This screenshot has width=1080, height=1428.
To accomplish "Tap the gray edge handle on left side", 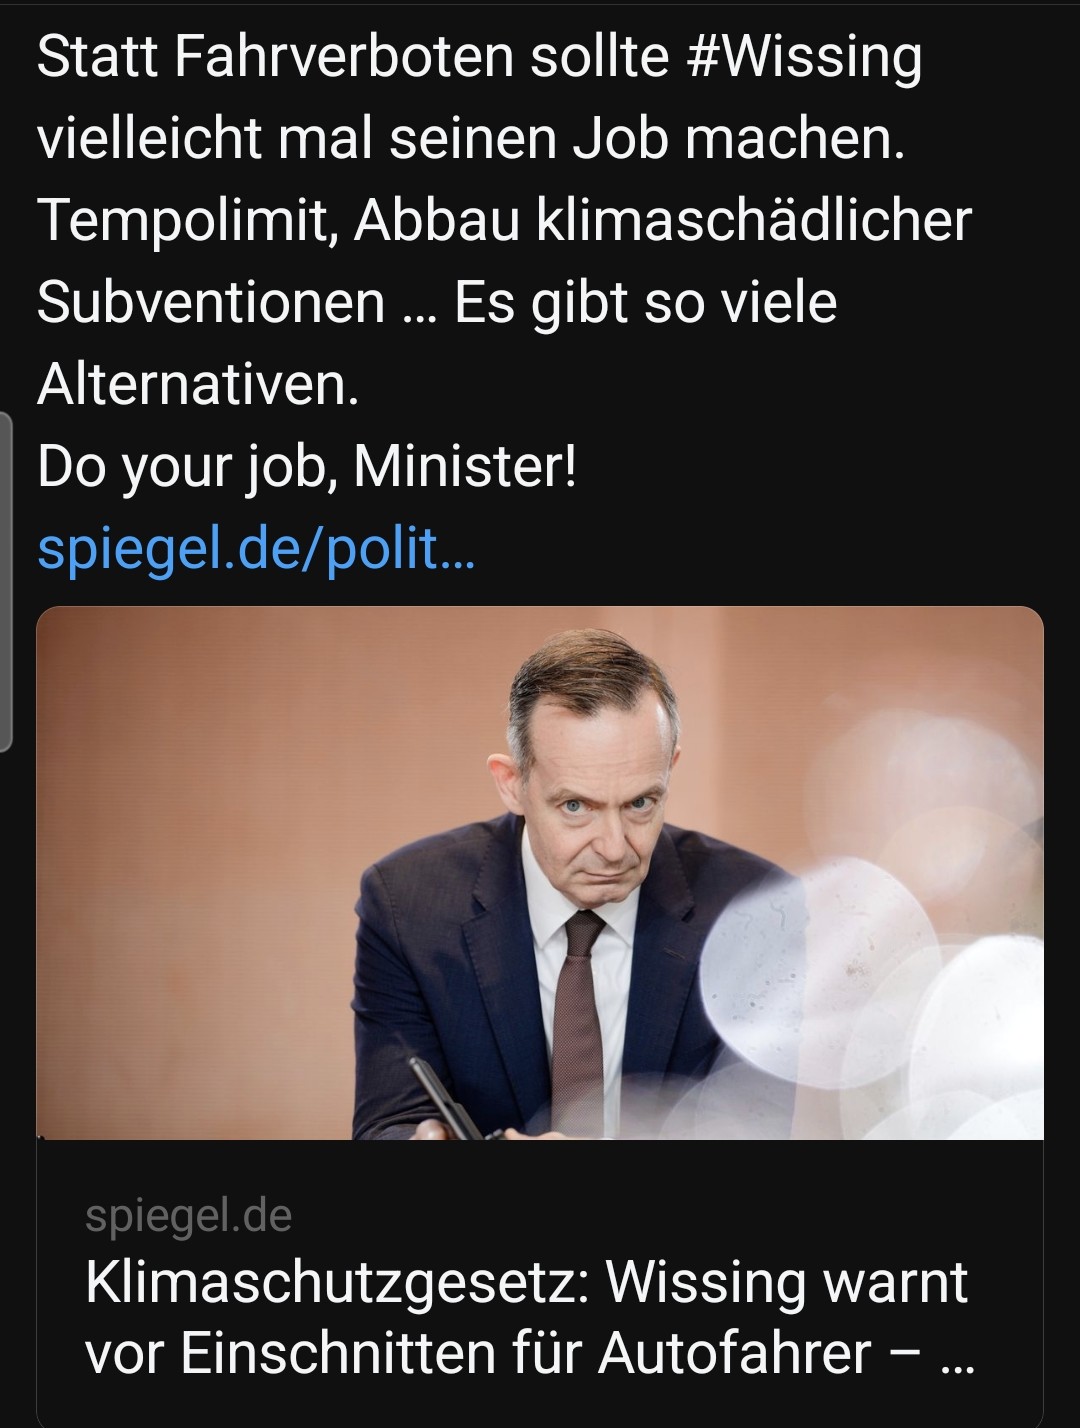I will pos(6,567).
